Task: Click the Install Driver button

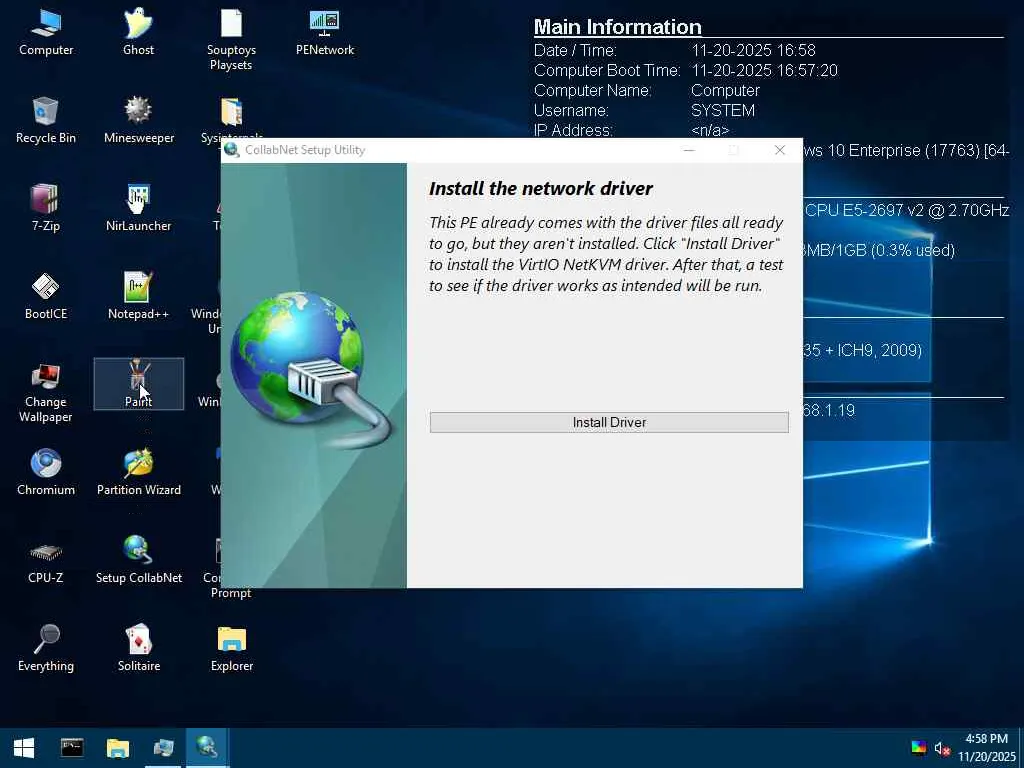Action: coord(609,423)
